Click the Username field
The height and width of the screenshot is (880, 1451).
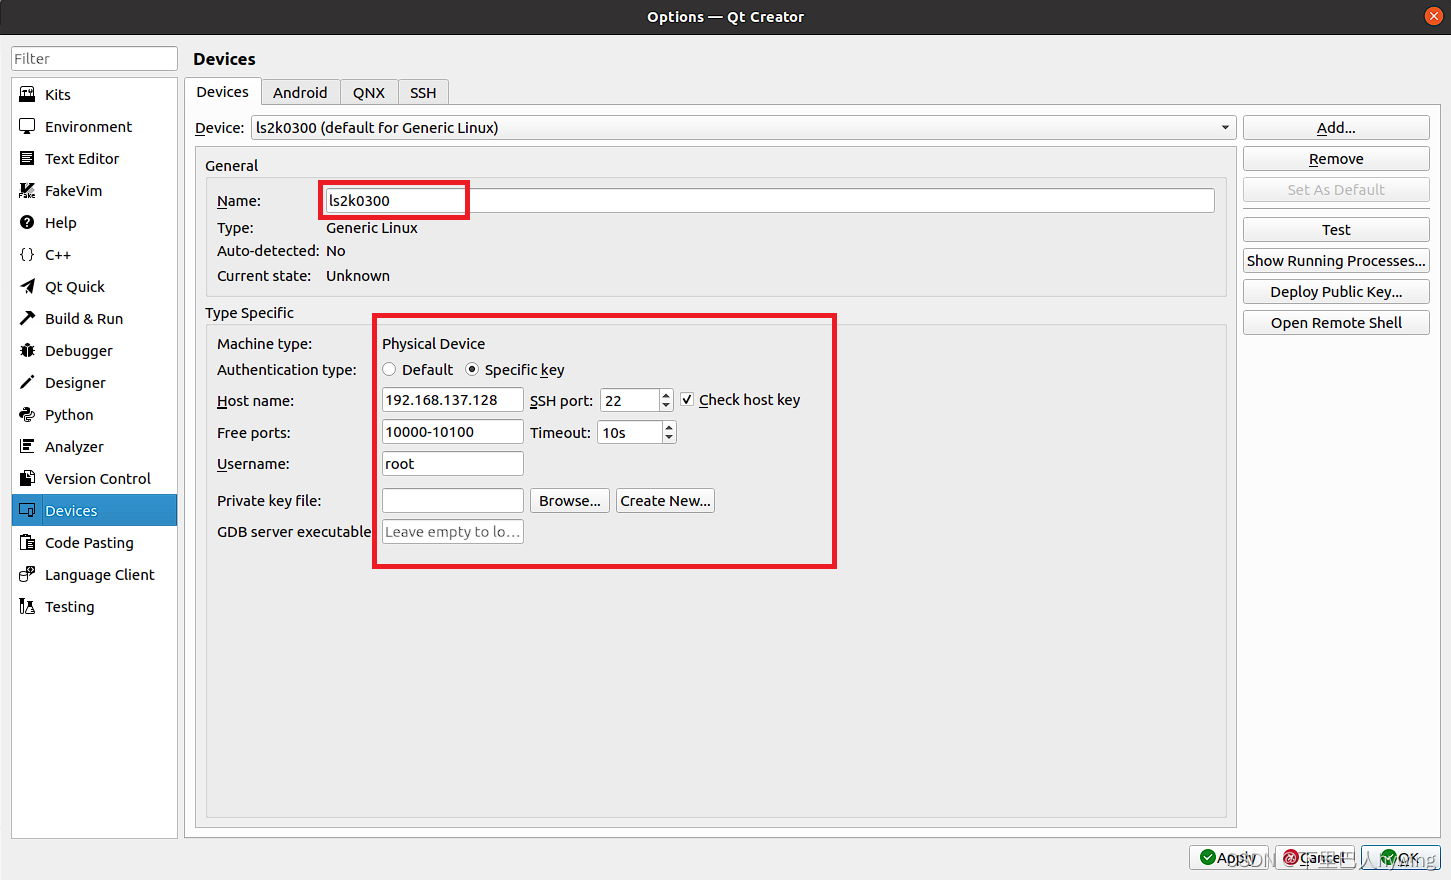[x=452, y=464]
